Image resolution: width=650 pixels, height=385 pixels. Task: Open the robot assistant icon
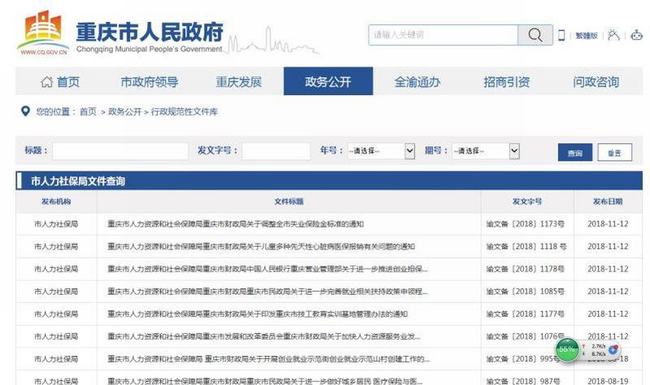click(636, 35)
